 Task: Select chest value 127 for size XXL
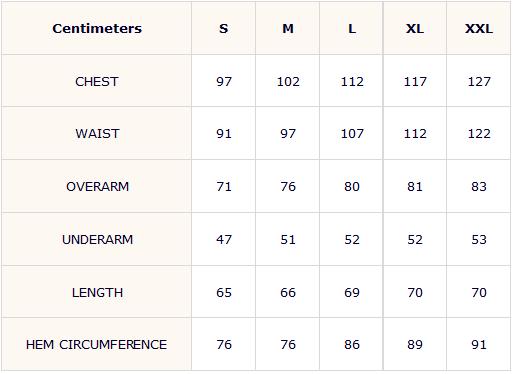click(x=479, y=82)
